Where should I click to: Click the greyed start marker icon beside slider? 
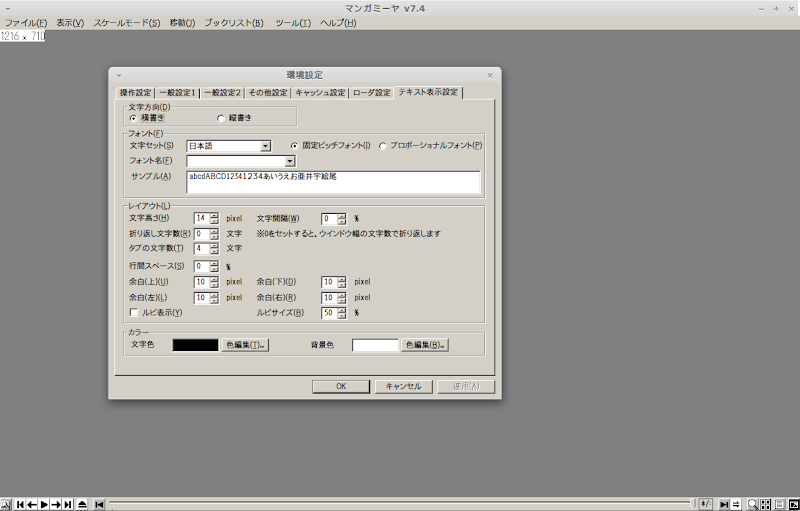(99, 505)
